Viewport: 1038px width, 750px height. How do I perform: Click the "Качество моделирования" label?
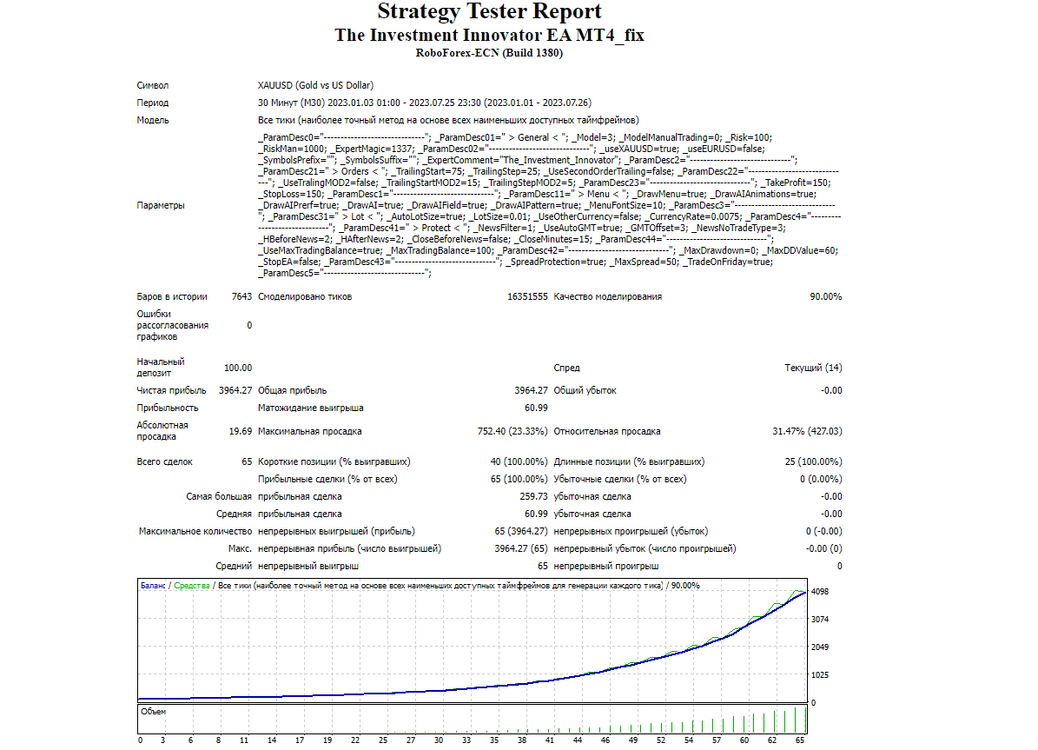tap(608, 297)
